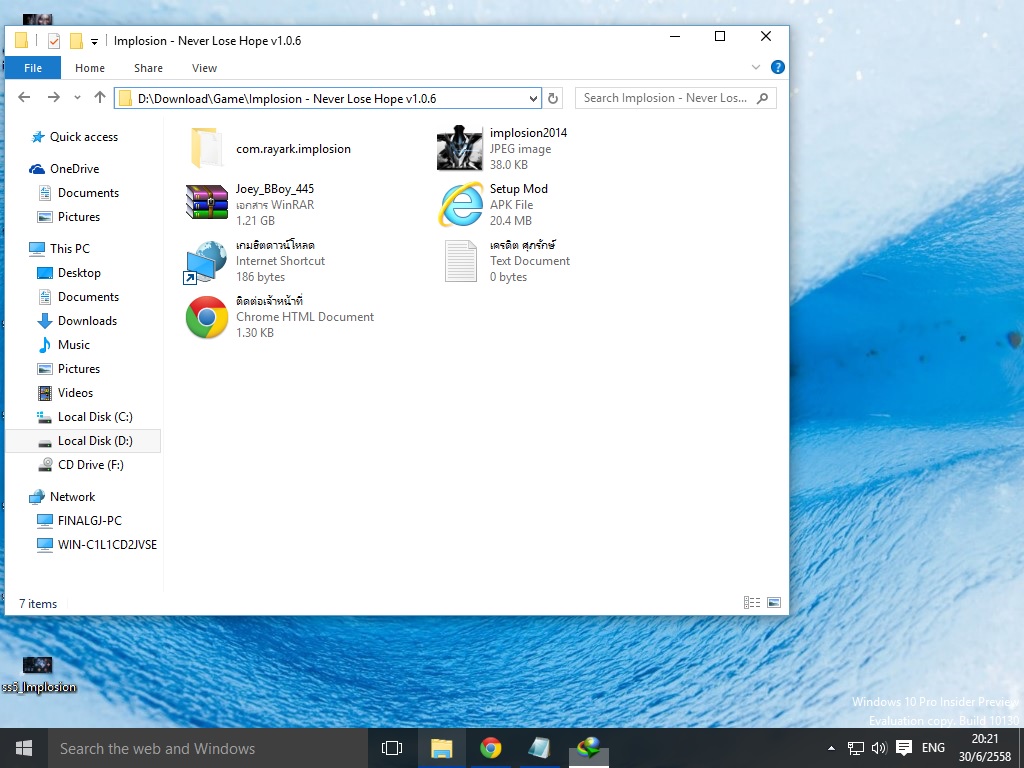The height and width of the screenshot is (768, 1024).
Task: Open the File tab
Action: click(33, 68)
